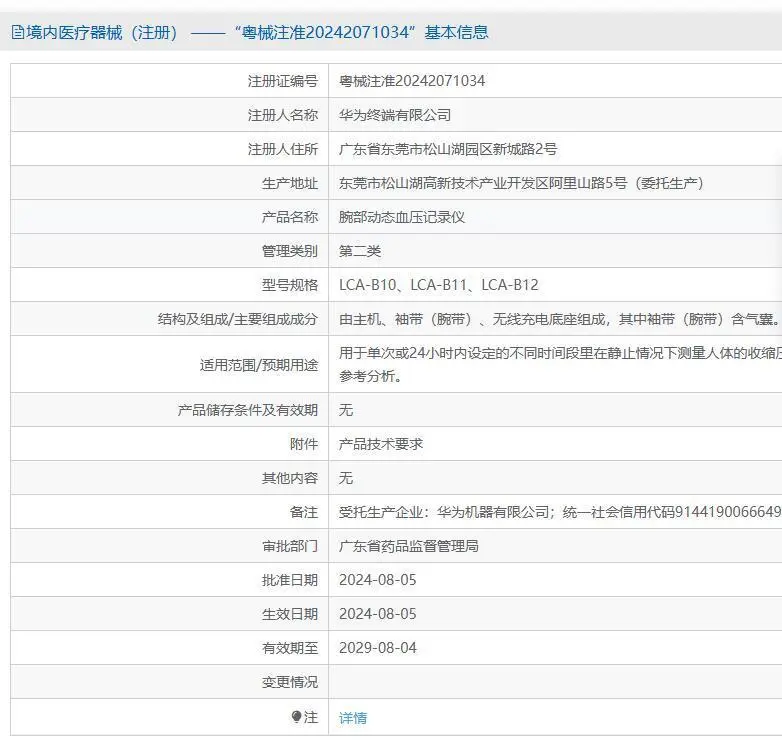Click the 附件 value 产品技术要求
Screen dimensions: 782x744
(x=381, y=443)
